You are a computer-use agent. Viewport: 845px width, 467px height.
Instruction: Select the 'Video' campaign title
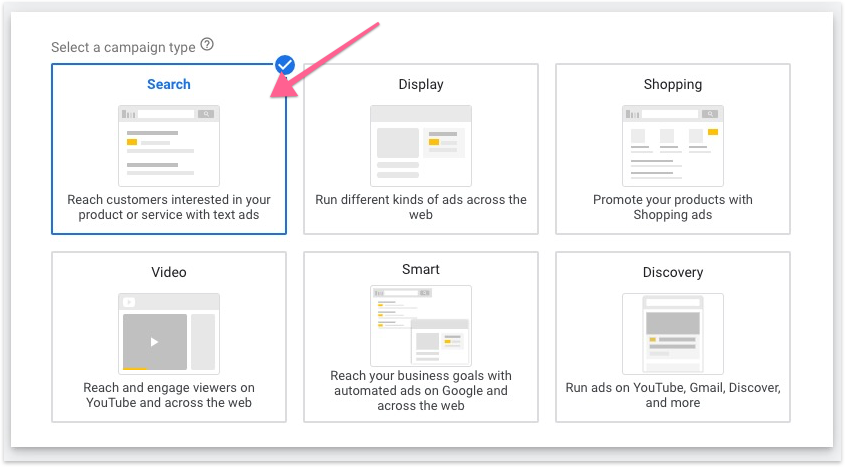169,272
